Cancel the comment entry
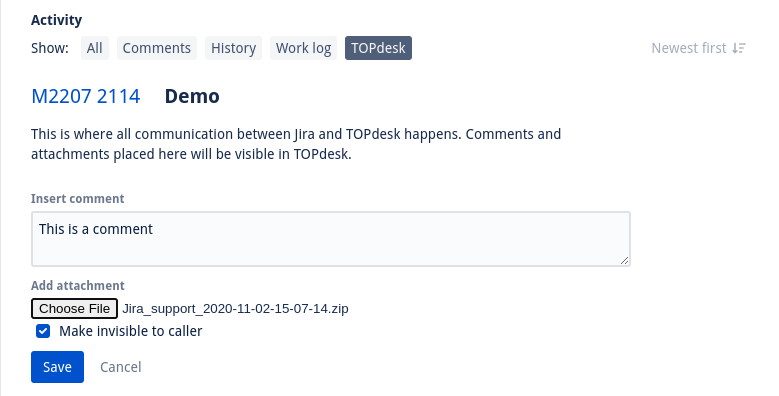Viewport: 779px width, 396px height. pyautogui.click(x=121, y=367)
